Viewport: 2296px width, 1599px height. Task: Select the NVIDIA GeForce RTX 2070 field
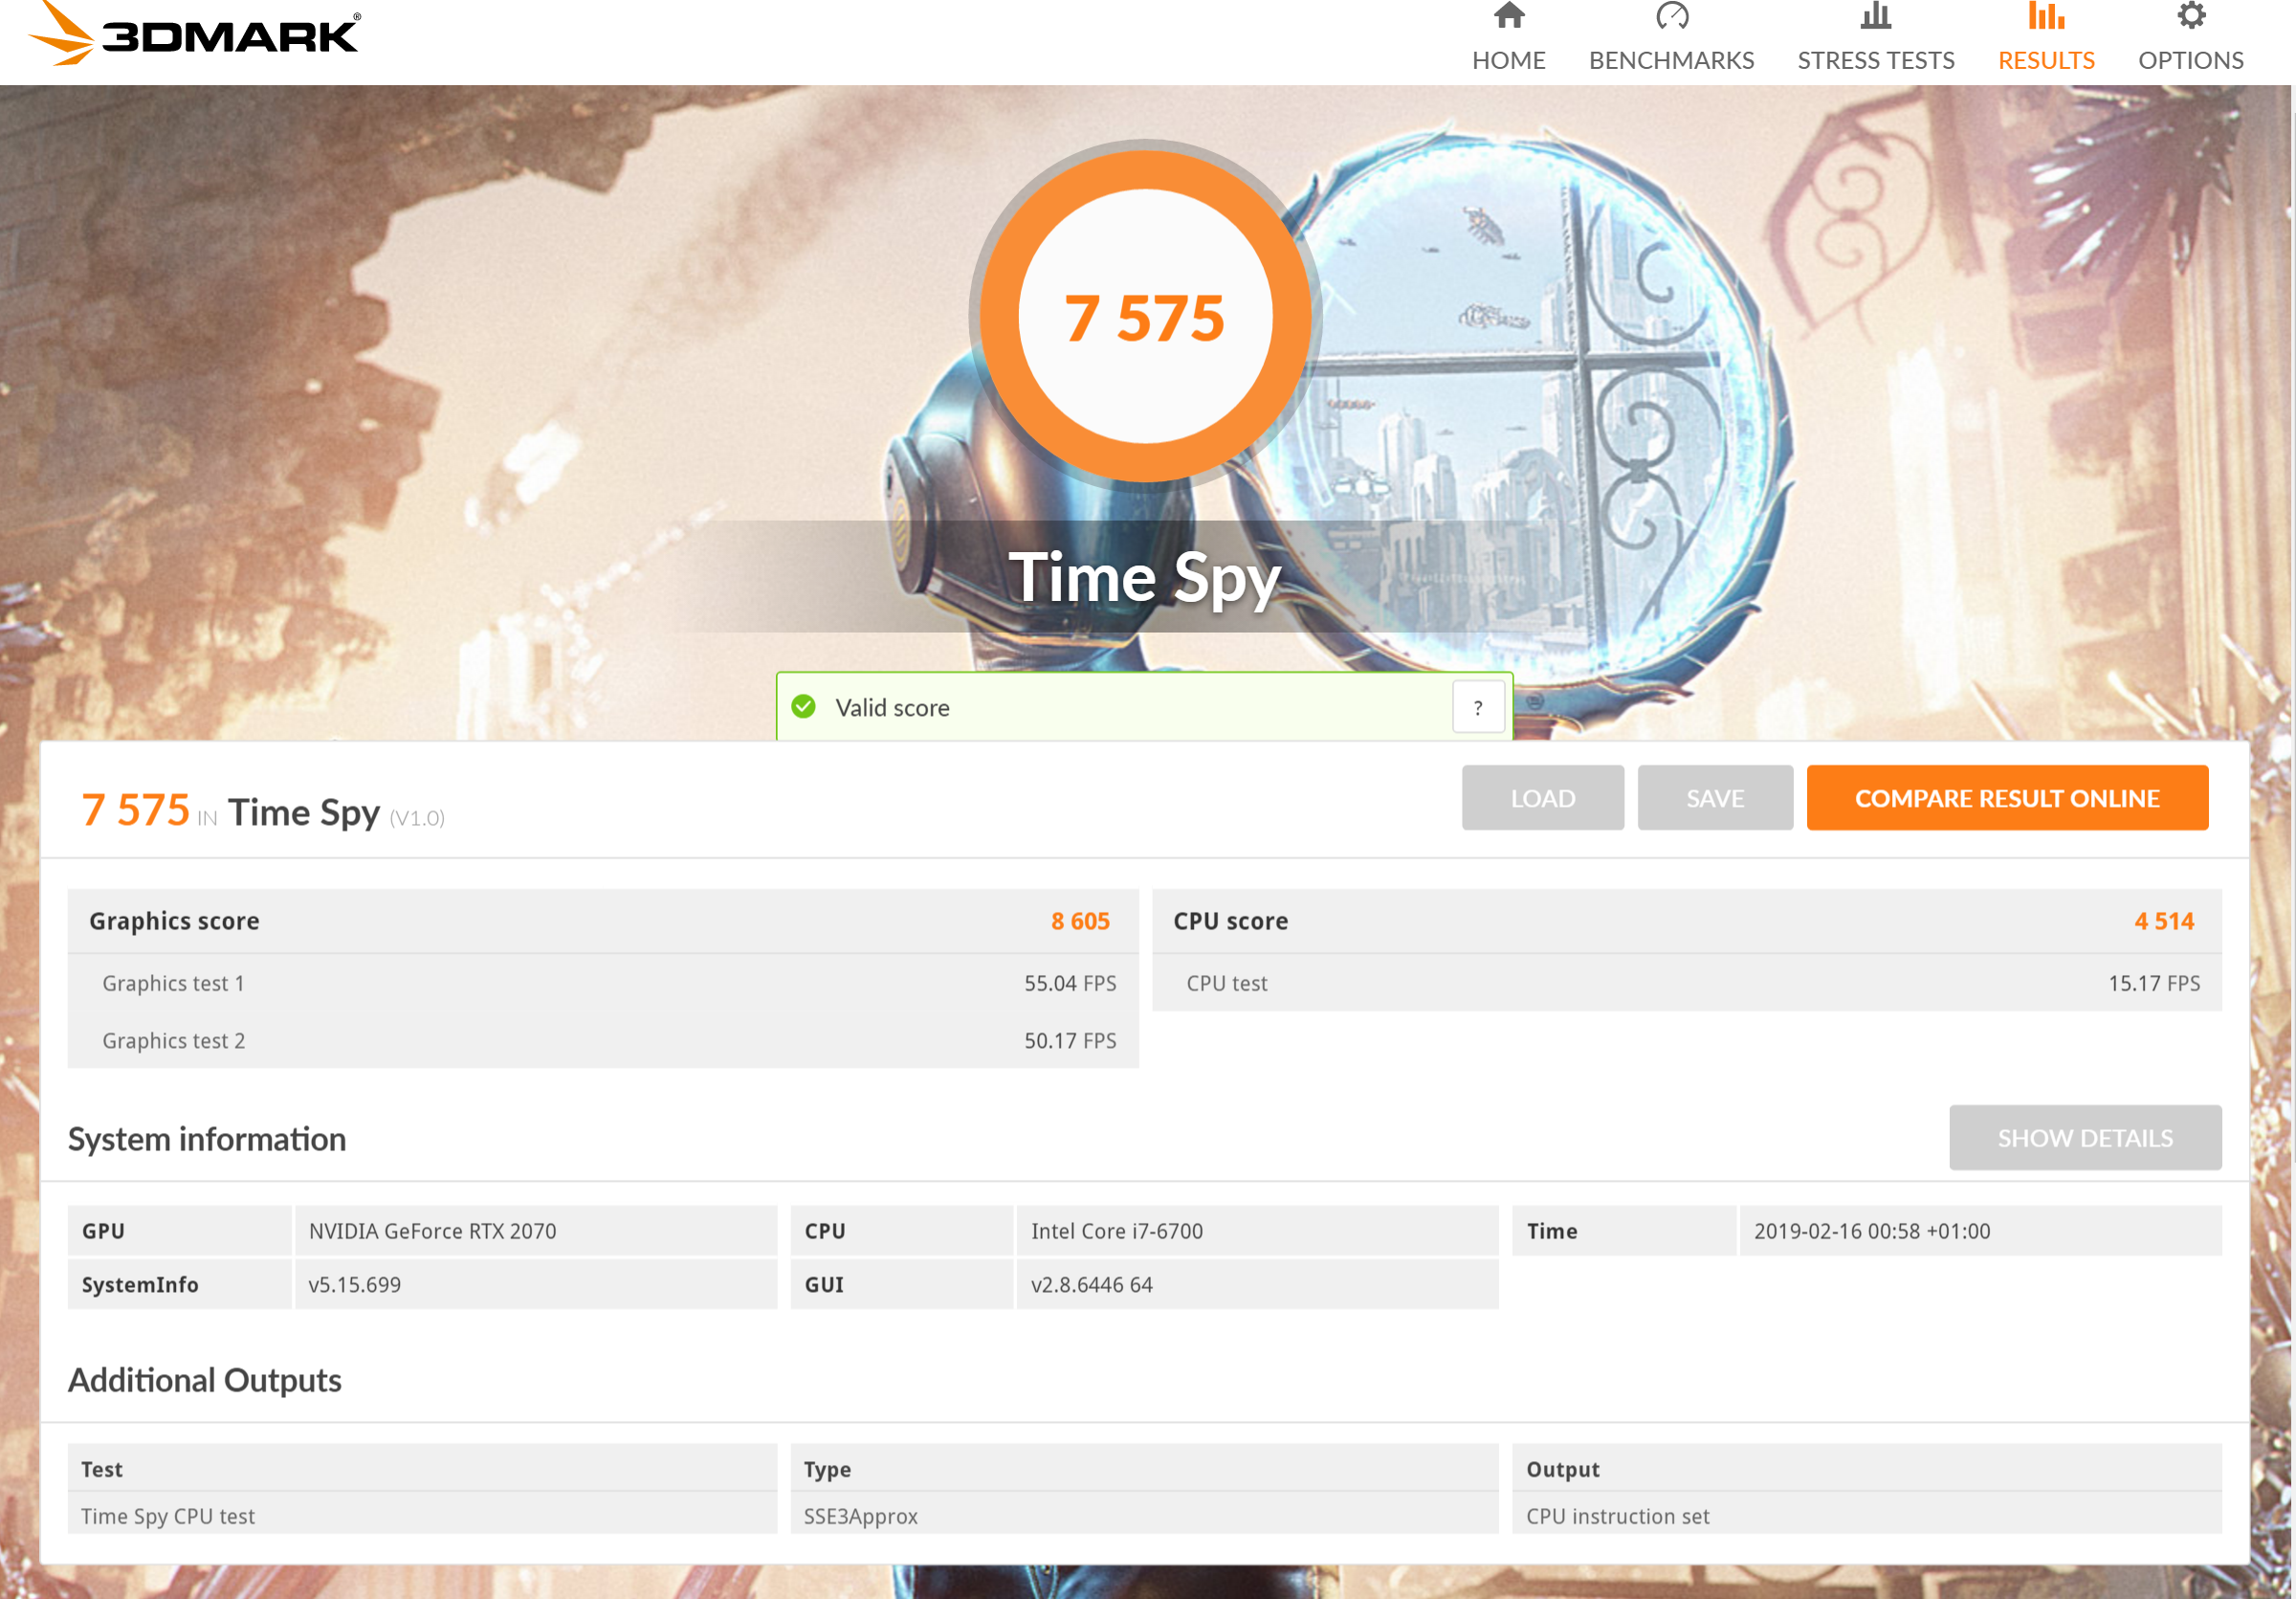coord(535,1230)
